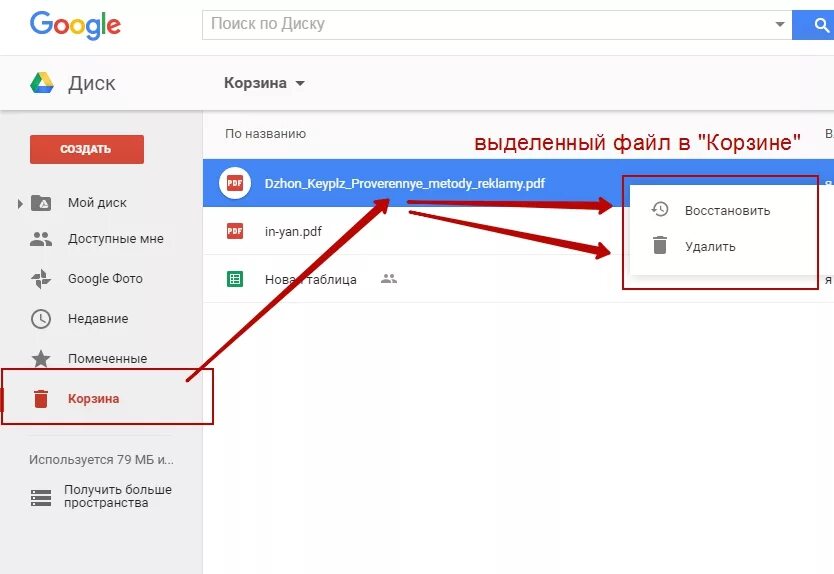Click the Google logo
The height and width of the screenshot is (574, 834).
click(75, 26)
